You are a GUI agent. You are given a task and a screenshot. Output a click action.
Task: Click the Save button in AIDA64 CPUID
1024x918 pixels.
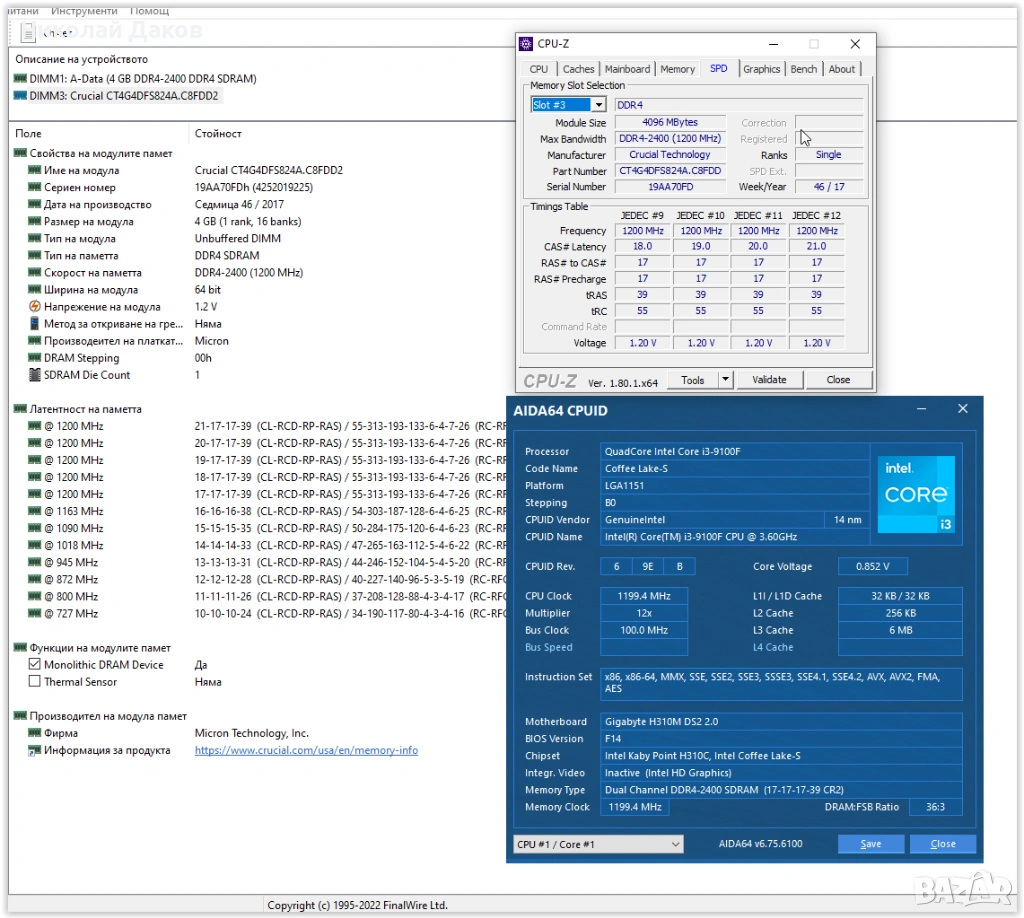(x=871, y=844)
